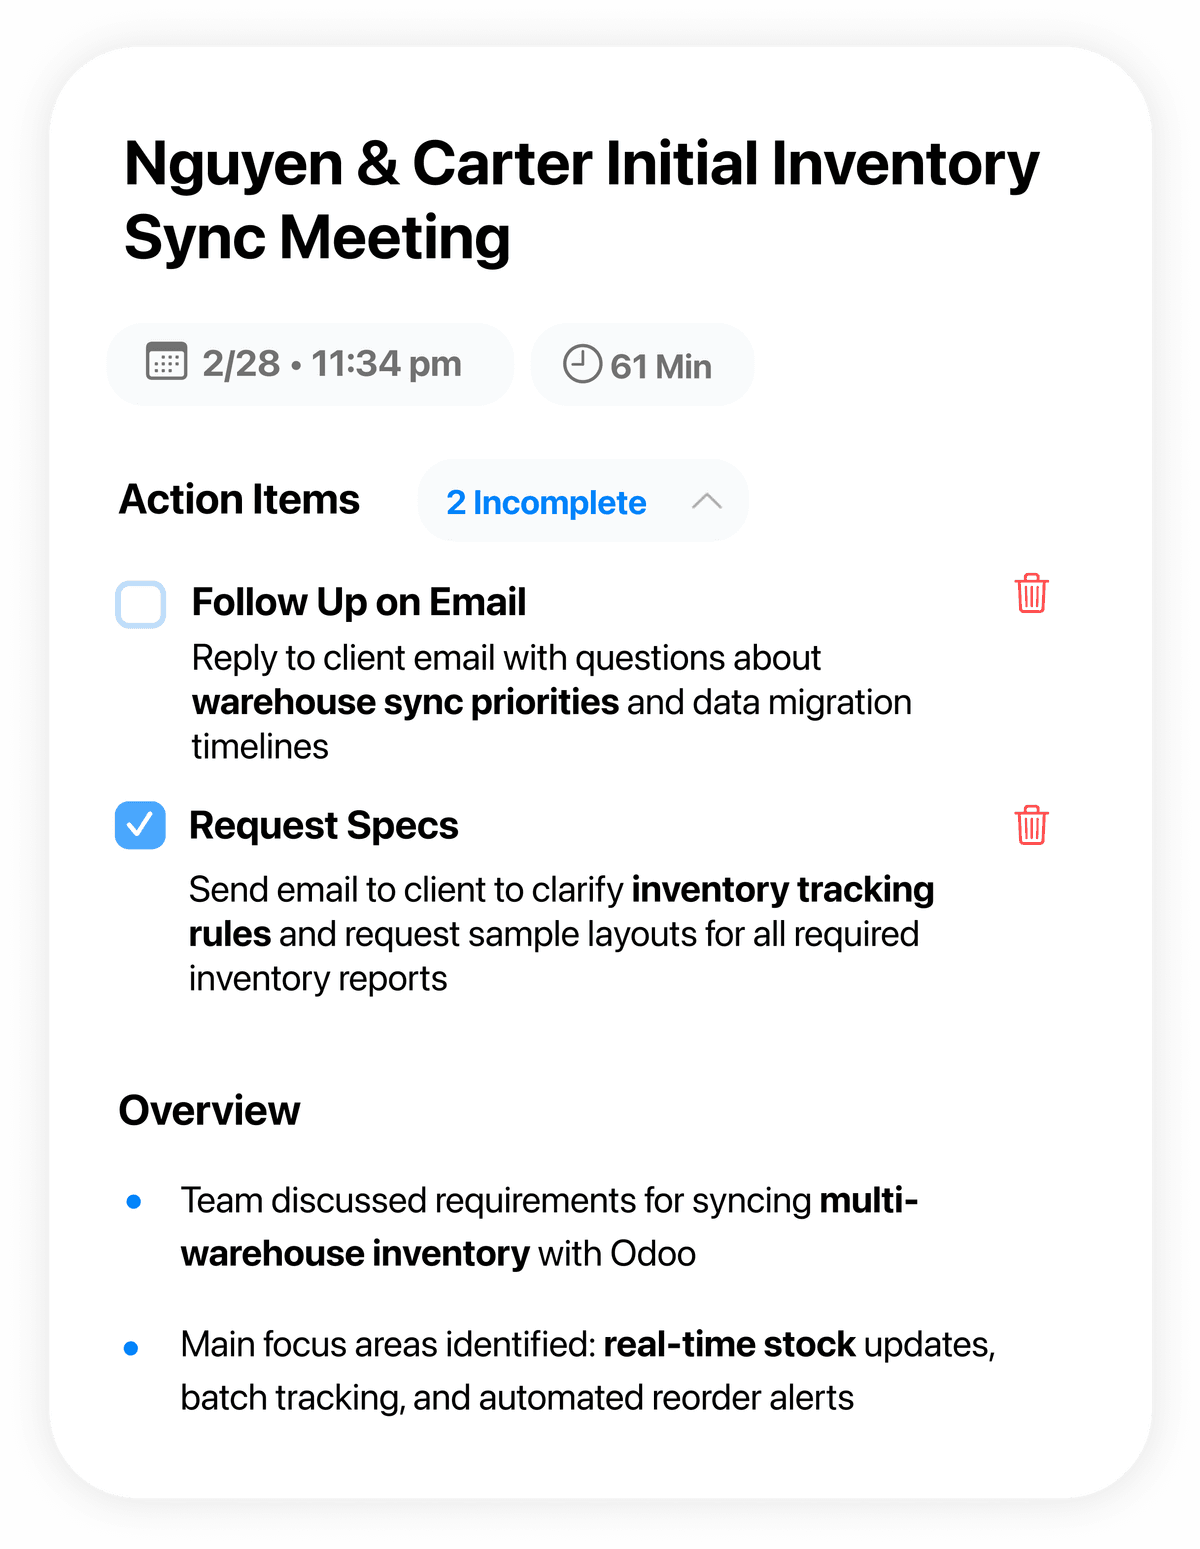Select the blue checkmark icon on Request Specs
Screen dimensions: 1200x1549
click(140, 825)
